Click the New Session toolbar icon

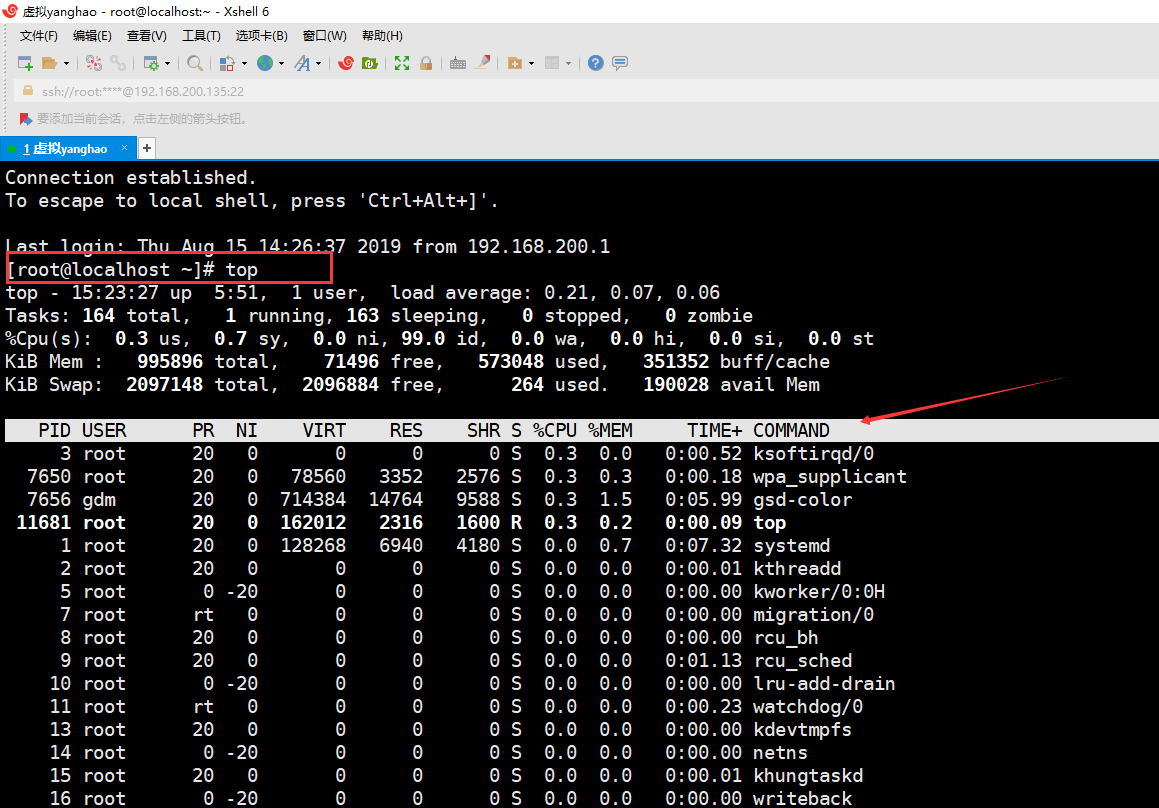tap(25, 64)
